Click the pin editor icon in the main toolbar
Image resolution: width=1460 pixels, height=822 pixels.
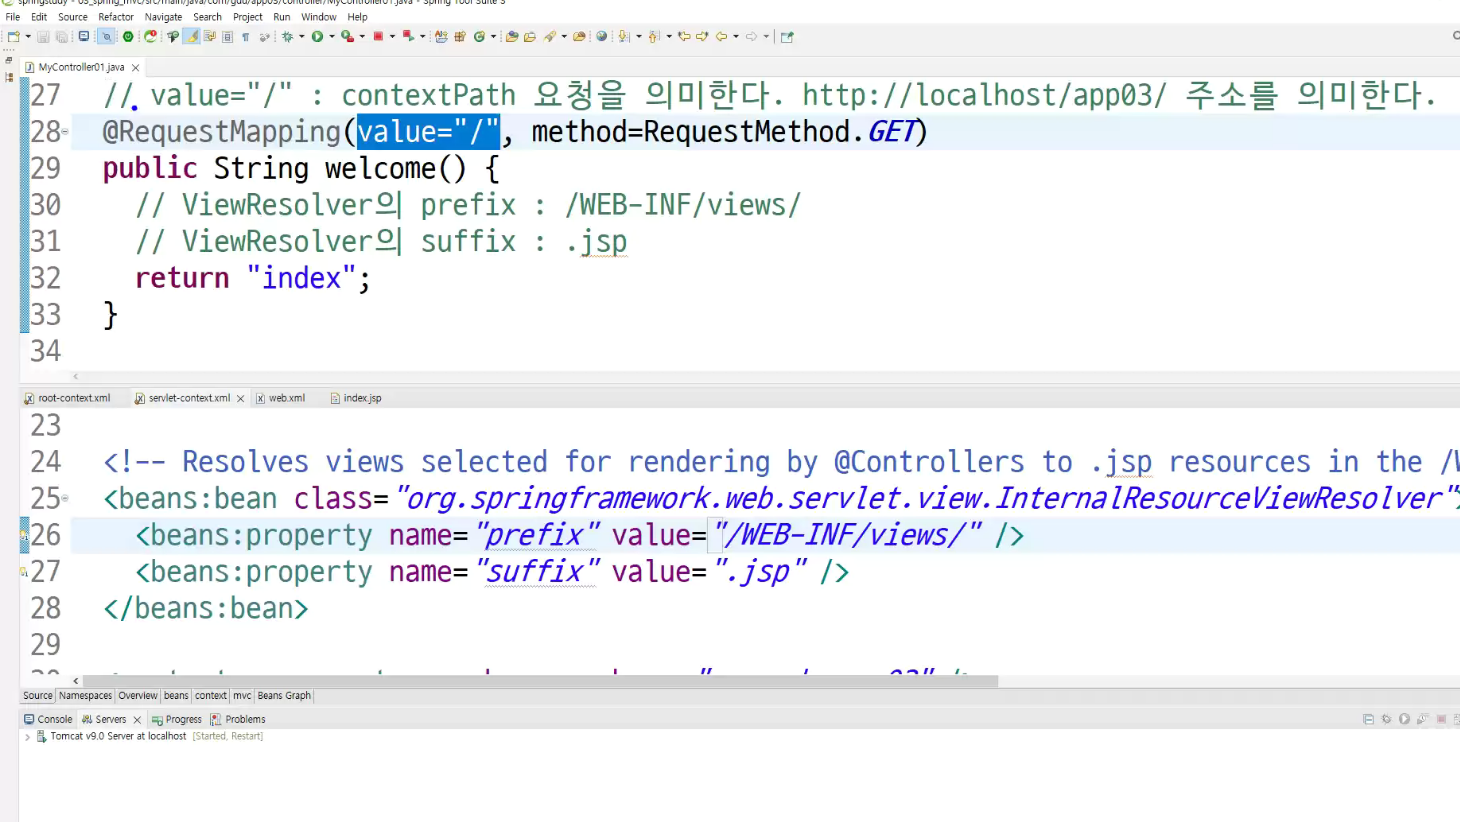tap(787, 37)
